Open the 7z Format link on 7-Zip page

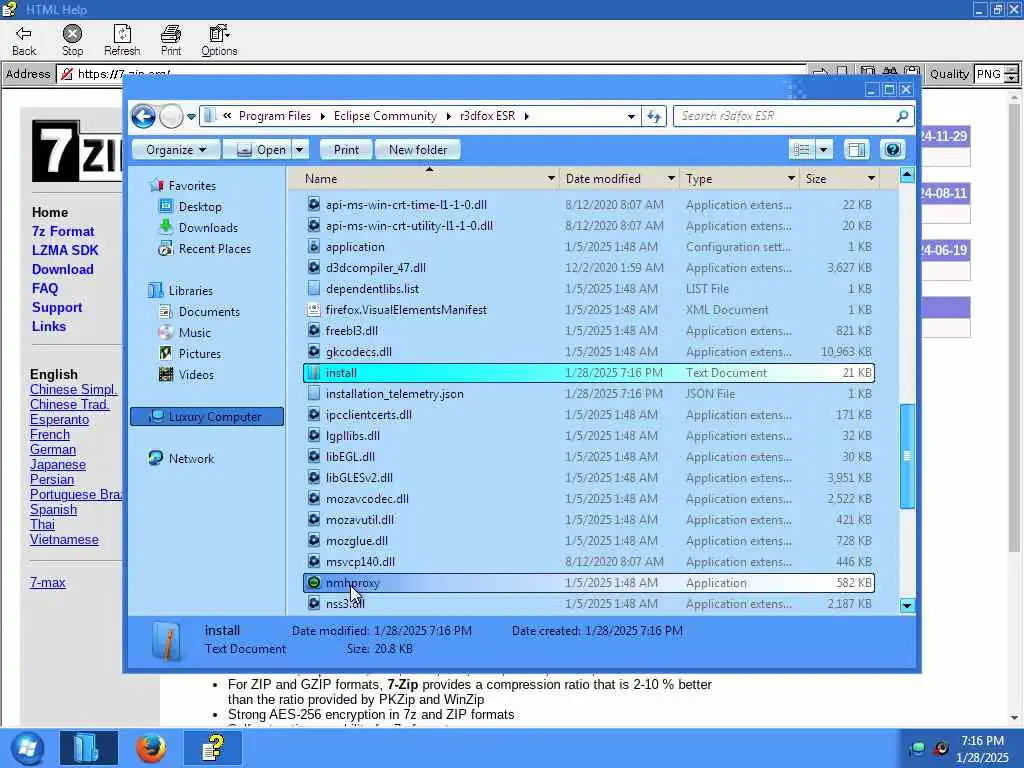point(63,231)
